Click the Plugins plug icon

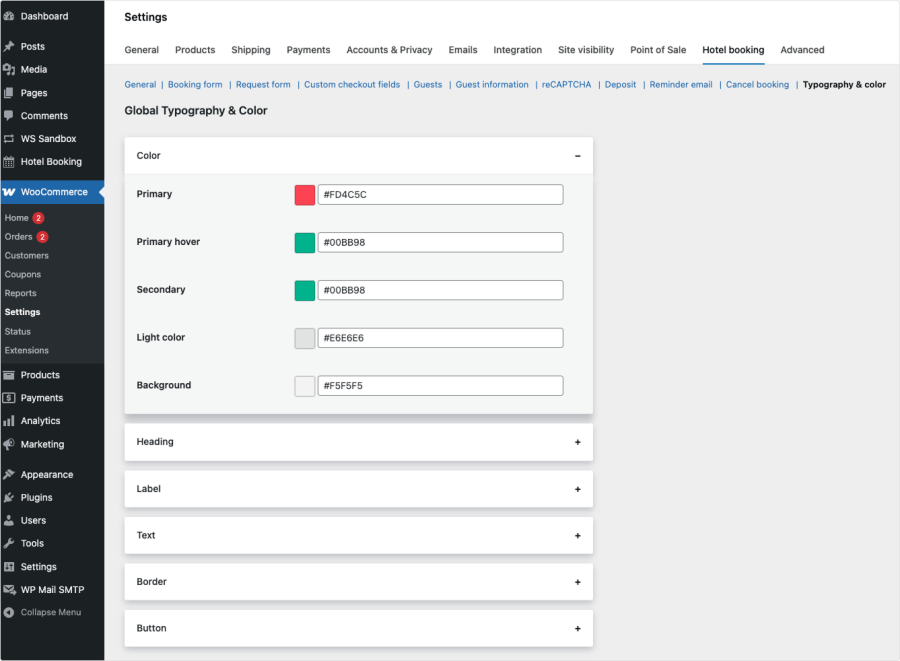[x=9, y=498]
